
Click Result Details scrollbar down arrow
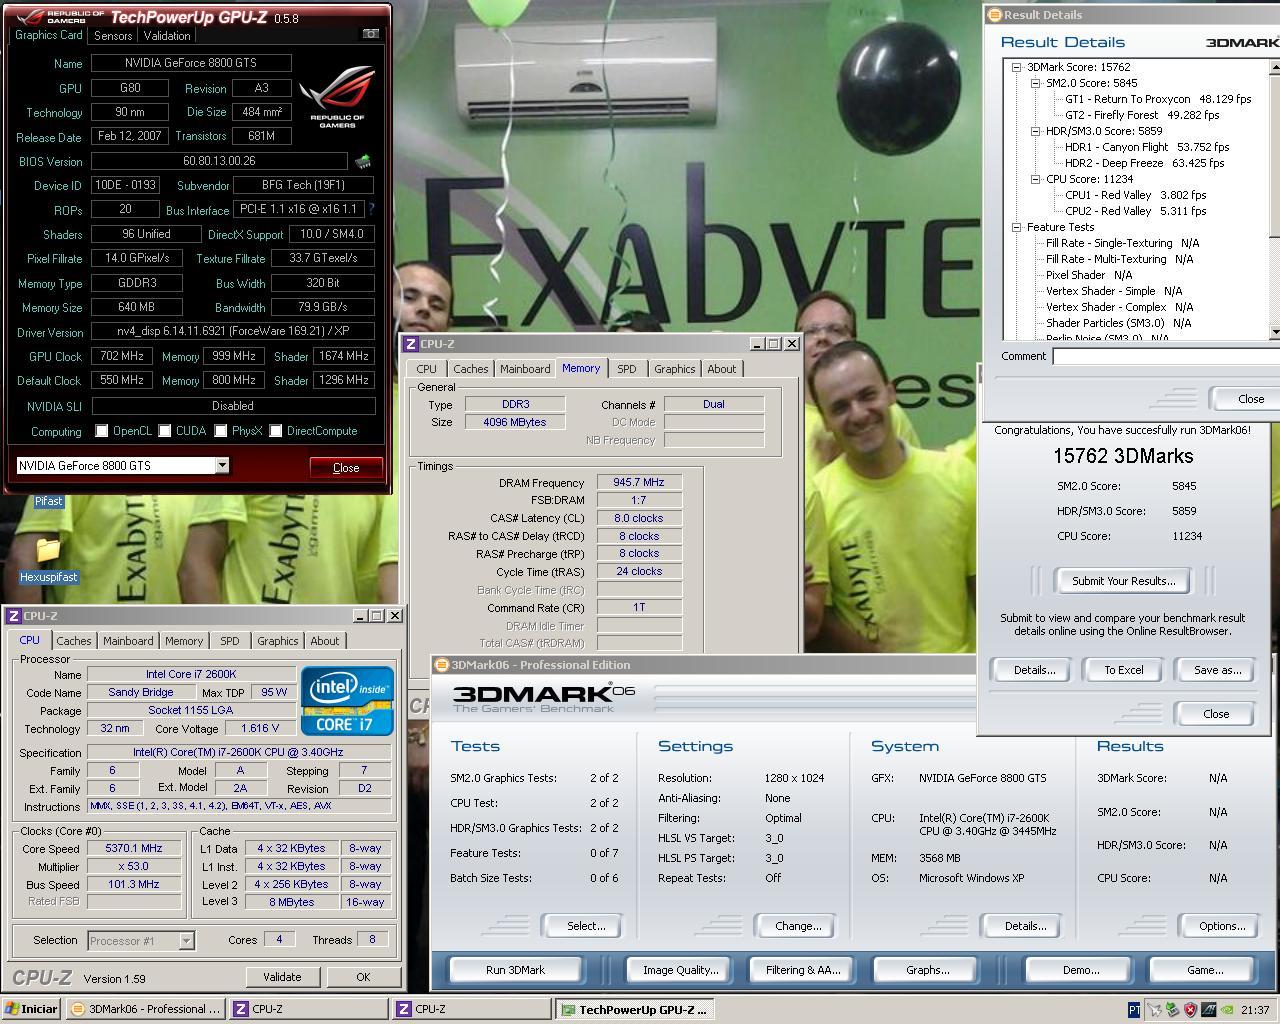1275,331
